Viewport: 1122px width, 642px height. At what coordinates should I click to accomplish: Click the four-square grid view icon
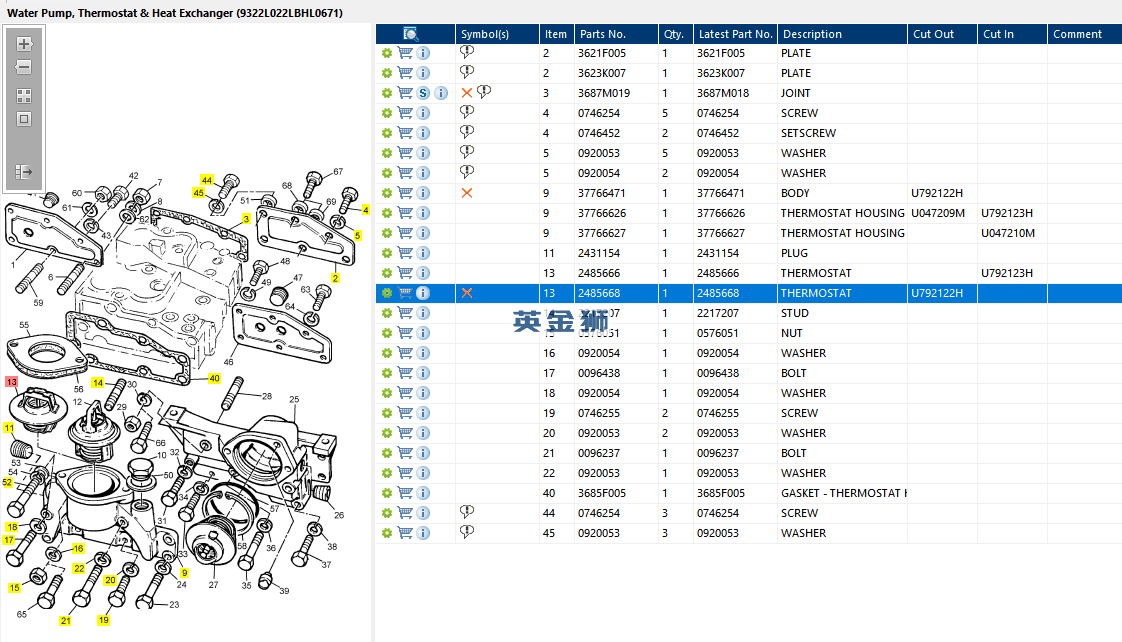tap(24, 96)
